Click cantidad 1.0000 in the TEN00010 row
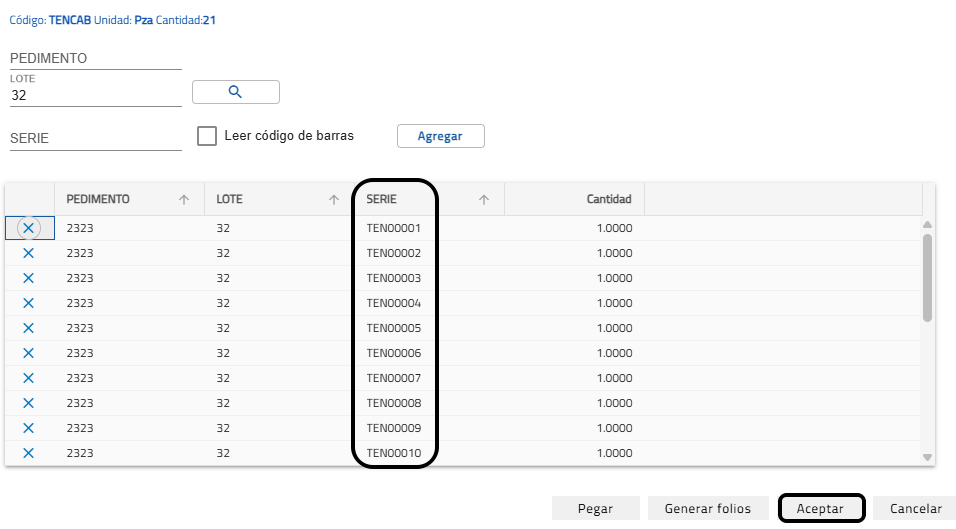This screenshot has height=529, width=956. (x=615, y=453)
